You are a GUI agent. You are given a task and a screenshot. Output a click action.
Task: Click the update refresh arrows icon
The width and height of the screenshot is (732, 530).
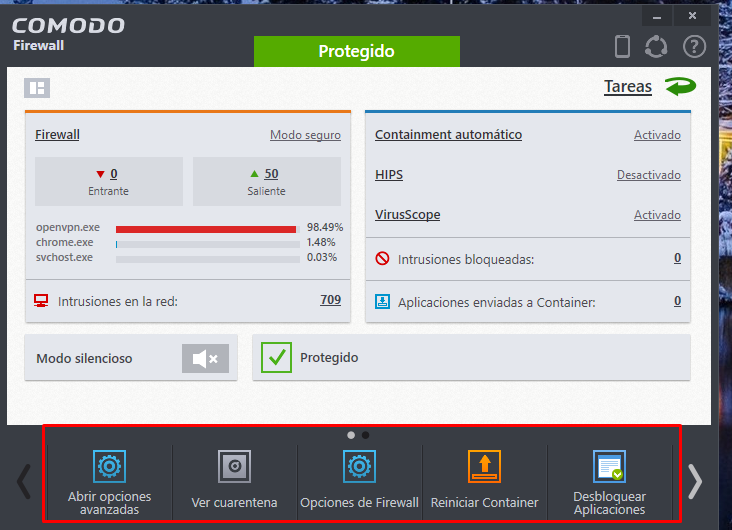[656, 47]
